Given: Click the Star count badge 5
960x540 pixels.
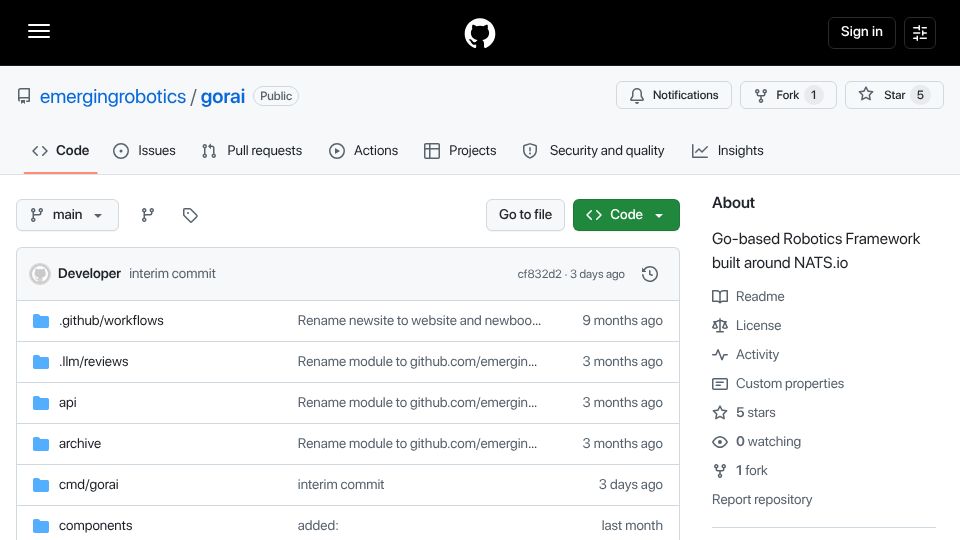Looking at the screenshot, I should pos(920,95).
